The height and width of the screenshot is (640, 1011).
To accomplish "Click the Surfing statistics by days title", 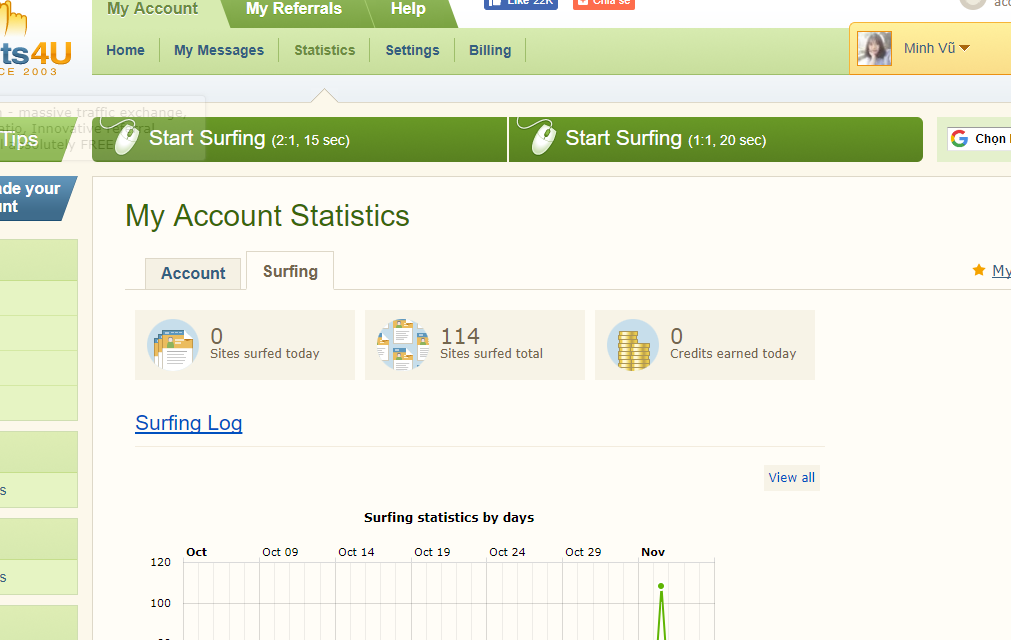I will tap(449, 518).
